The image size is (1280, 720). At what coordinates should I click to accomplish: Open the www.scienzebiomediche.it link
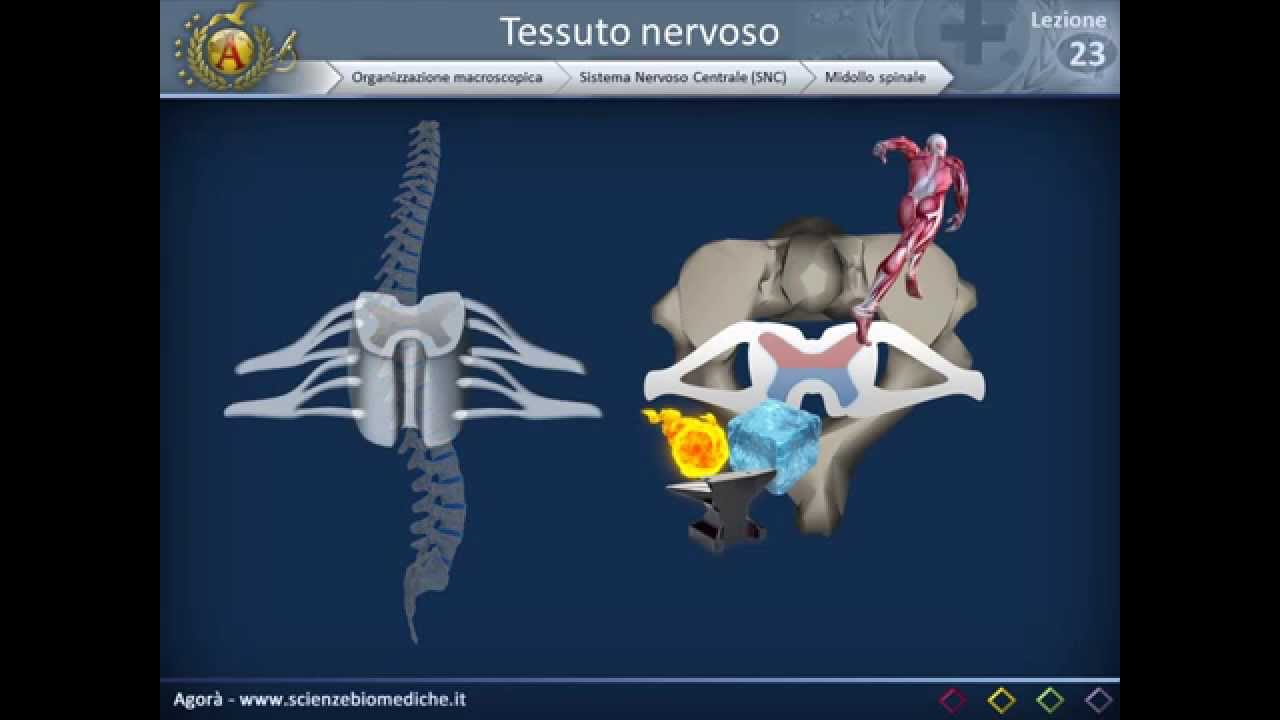click(352, 700)
